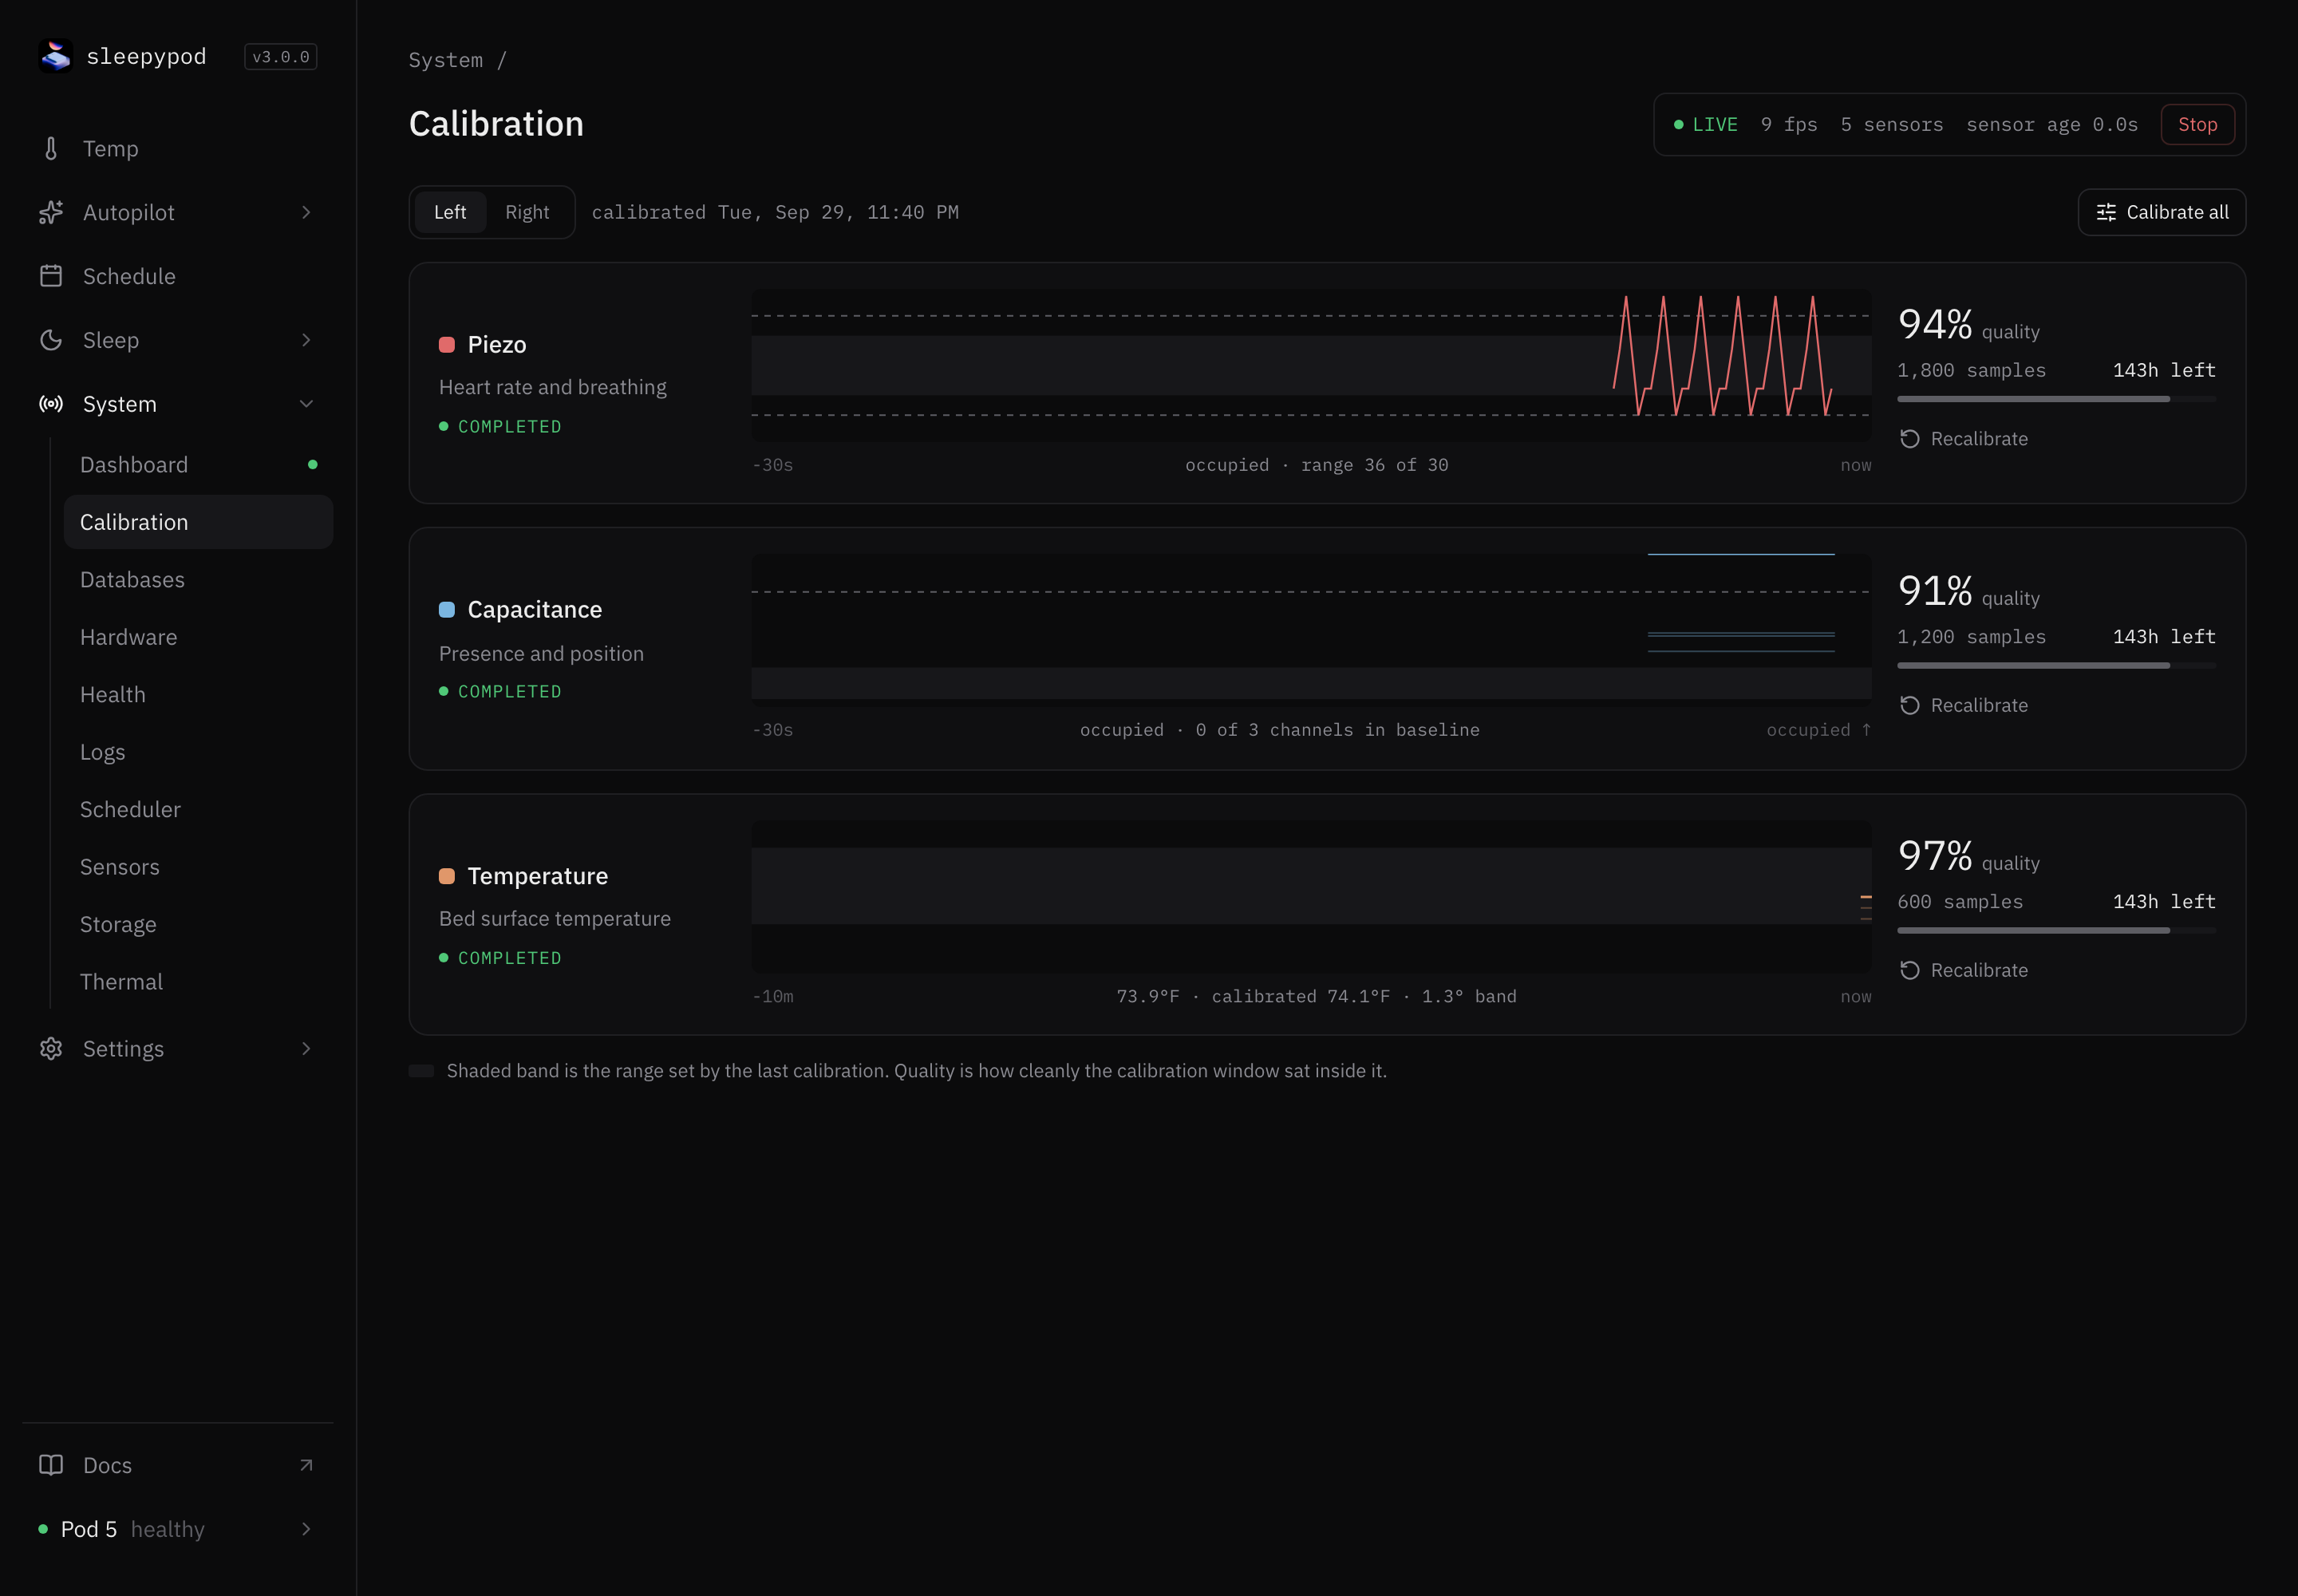Image resolution: width=2298 pixels, height=1596 pixels.
Task: Click the Autopilot sparkle icon
Action: [x=51, y=212]
